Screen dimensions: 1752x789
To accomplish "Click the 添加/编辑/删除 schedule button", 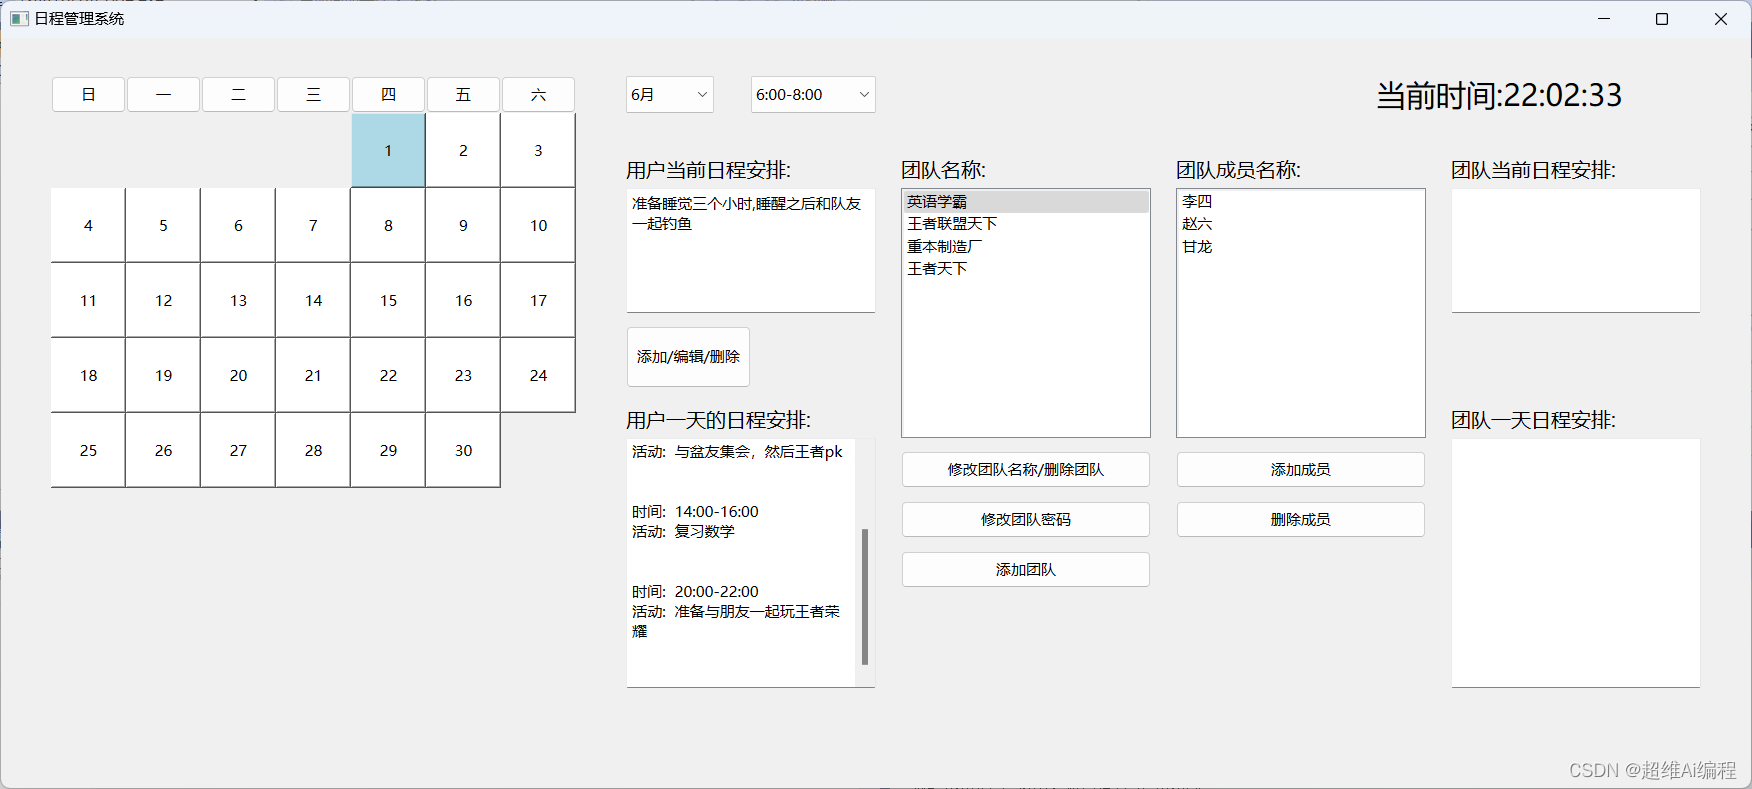I will click(688, 357).
